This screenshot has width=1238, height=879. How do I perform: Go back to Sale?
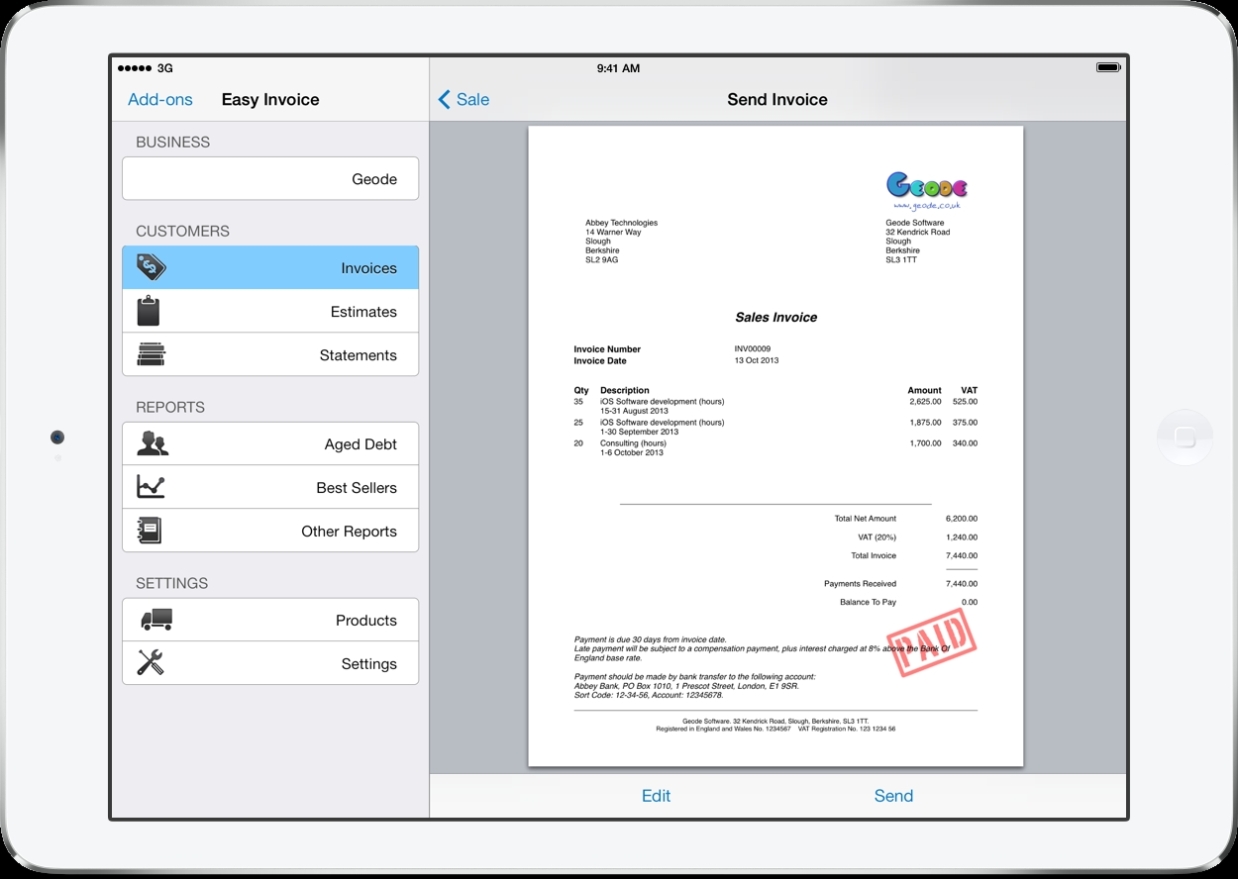(473, 99)
